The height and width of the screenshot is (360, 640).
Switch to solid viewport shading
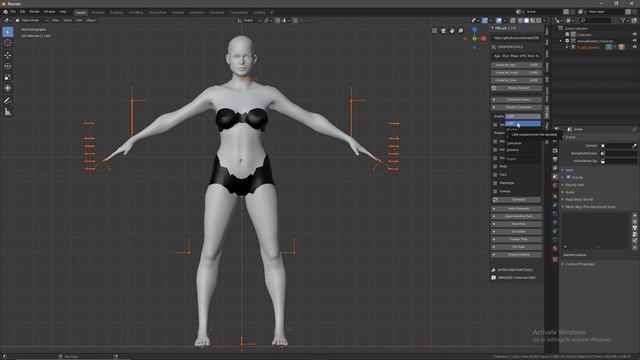click(527, 20)
